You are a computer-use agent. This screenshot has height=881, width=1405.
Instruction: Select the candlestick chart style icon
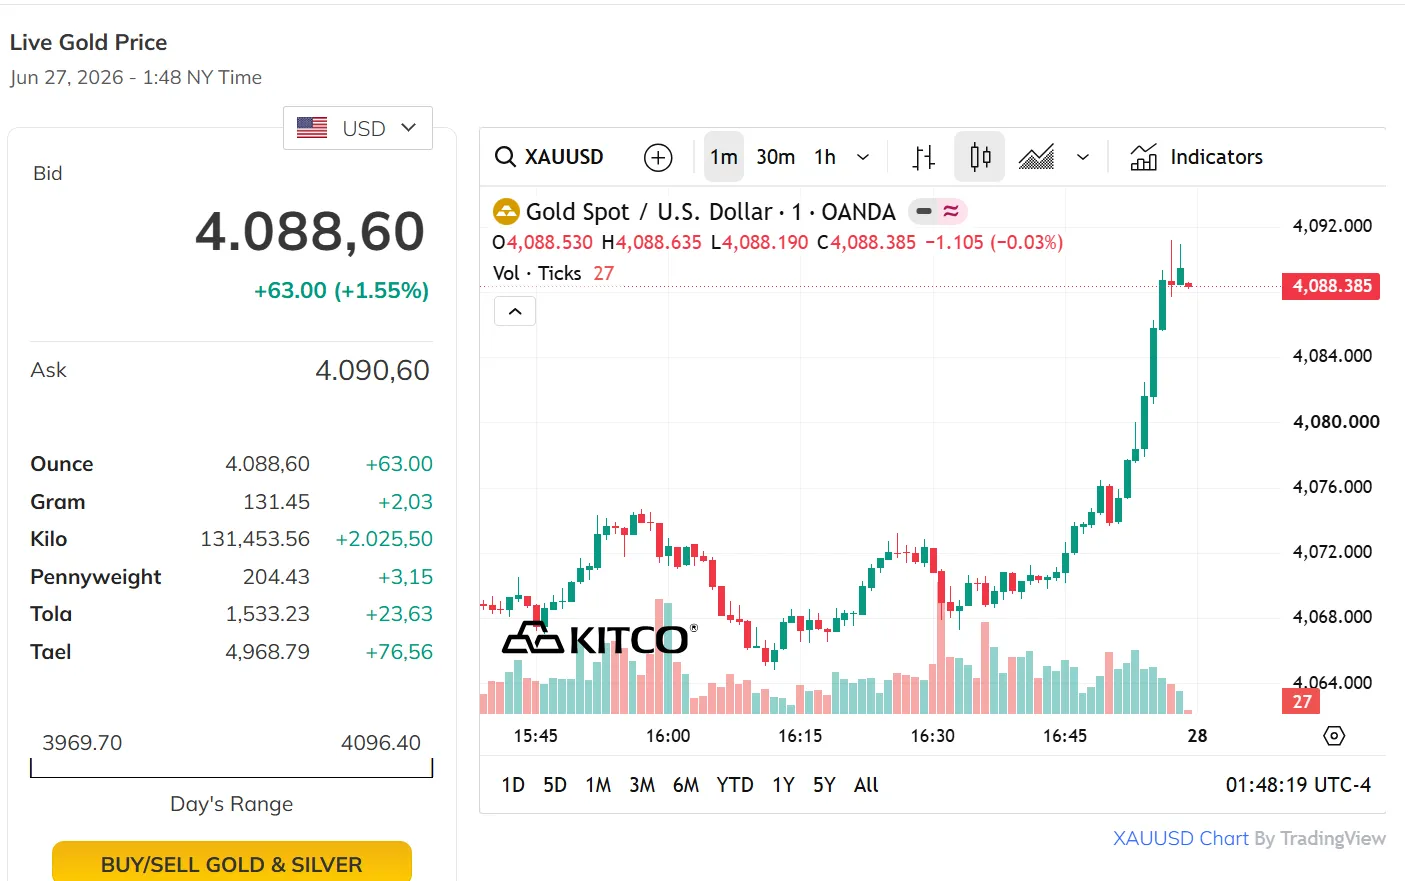980,157
